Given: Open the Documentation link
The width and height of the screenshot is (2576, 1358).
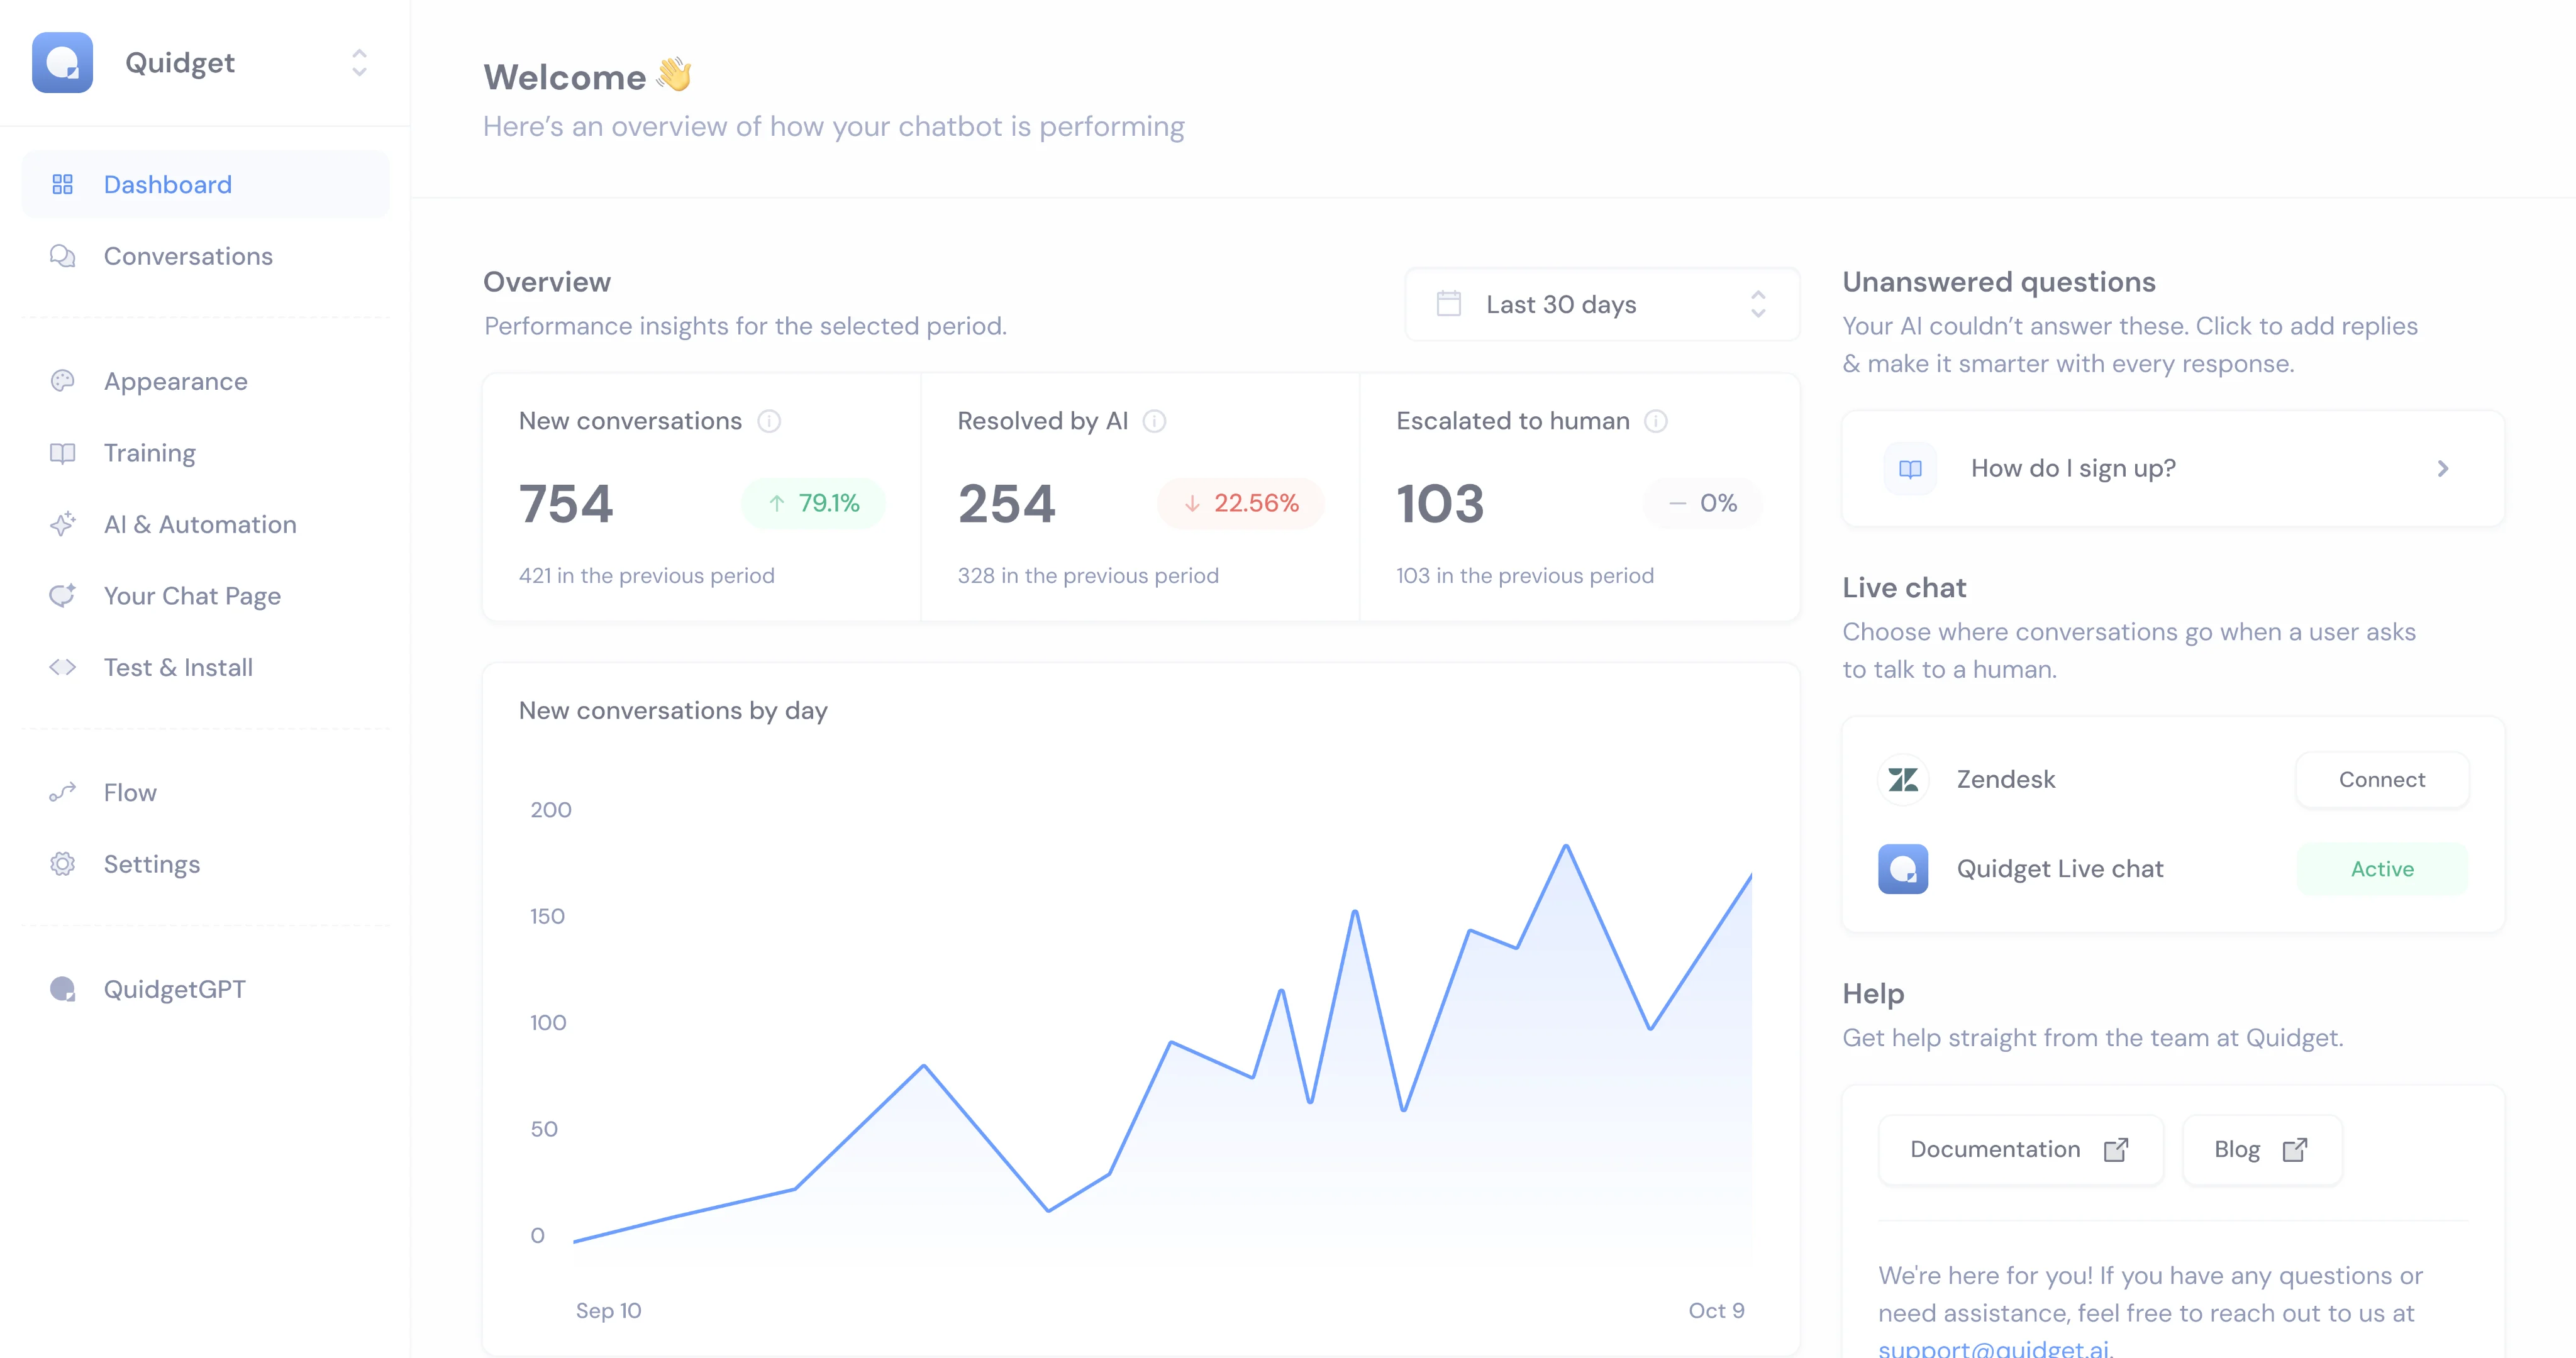Looking at the screenshot, I should pyautogui.click(x=2020, y=1149).
